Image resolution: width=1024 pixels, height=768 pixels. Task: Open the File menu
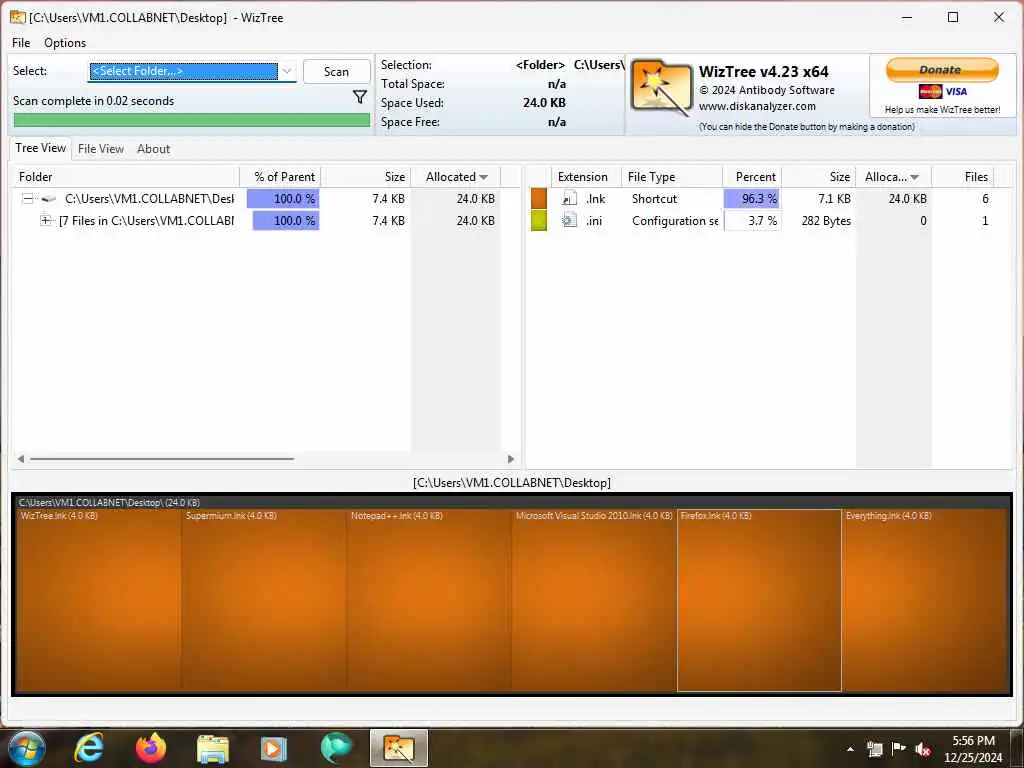pyautogui.click(x=21, y=42)
